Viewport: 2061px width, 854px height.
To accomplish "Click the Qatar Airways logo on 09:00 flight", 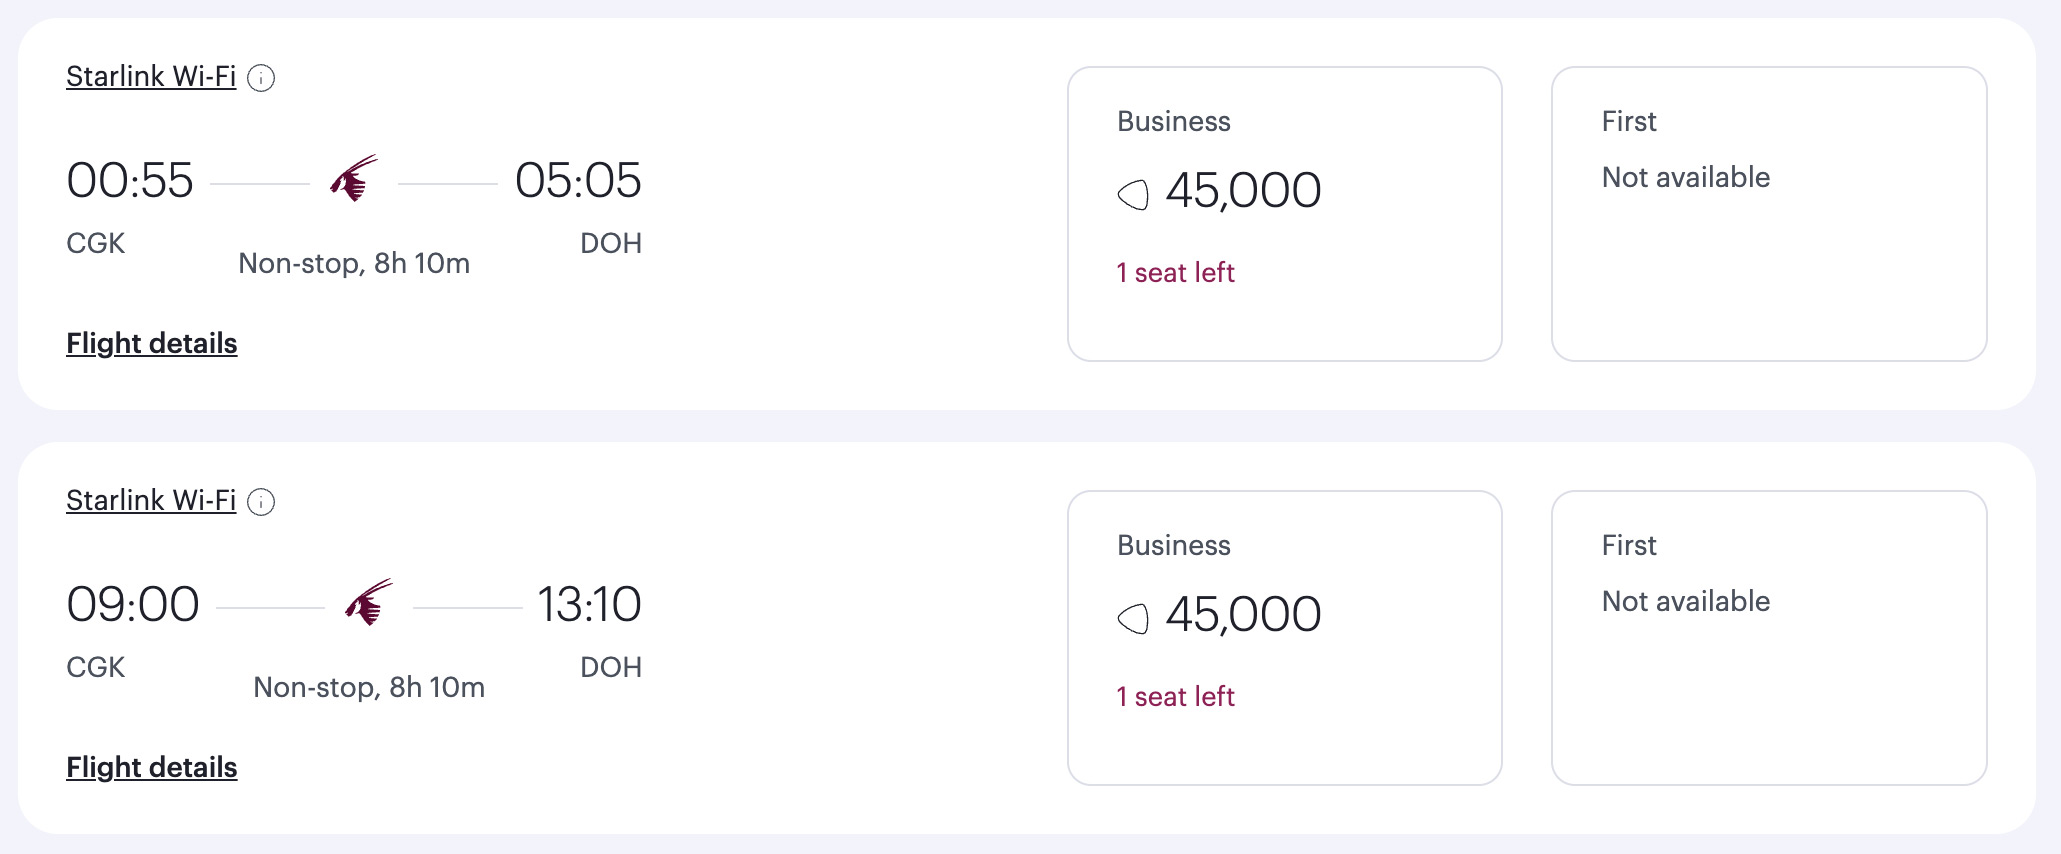I will (x=369, y=602).
